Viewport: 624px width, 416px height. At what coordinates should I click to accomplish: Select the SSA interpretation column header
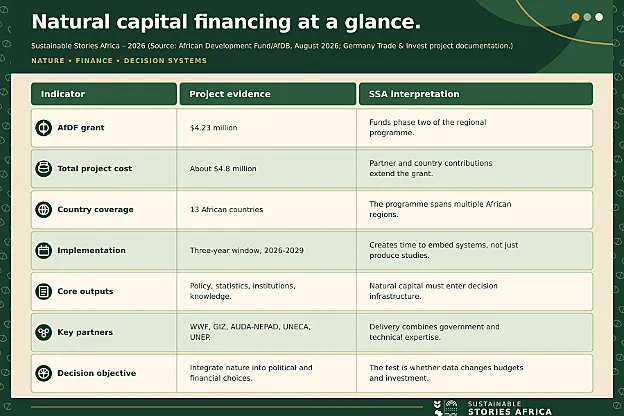476,94
